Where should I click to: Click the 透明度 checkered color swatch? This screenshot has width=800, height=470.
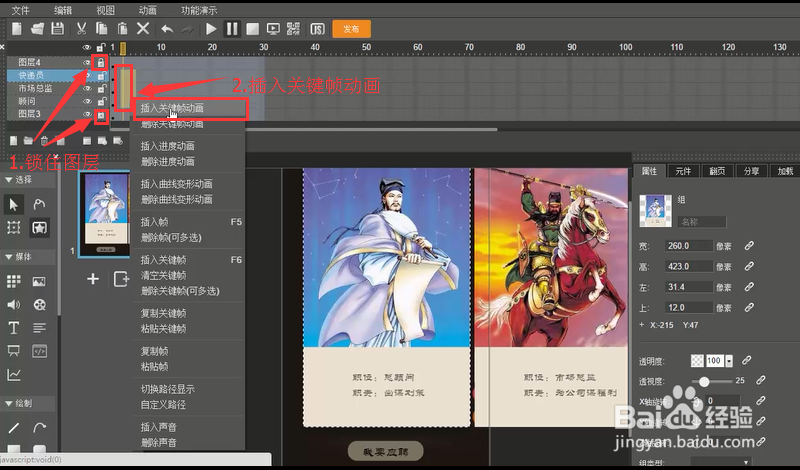[x=697, y=361]
